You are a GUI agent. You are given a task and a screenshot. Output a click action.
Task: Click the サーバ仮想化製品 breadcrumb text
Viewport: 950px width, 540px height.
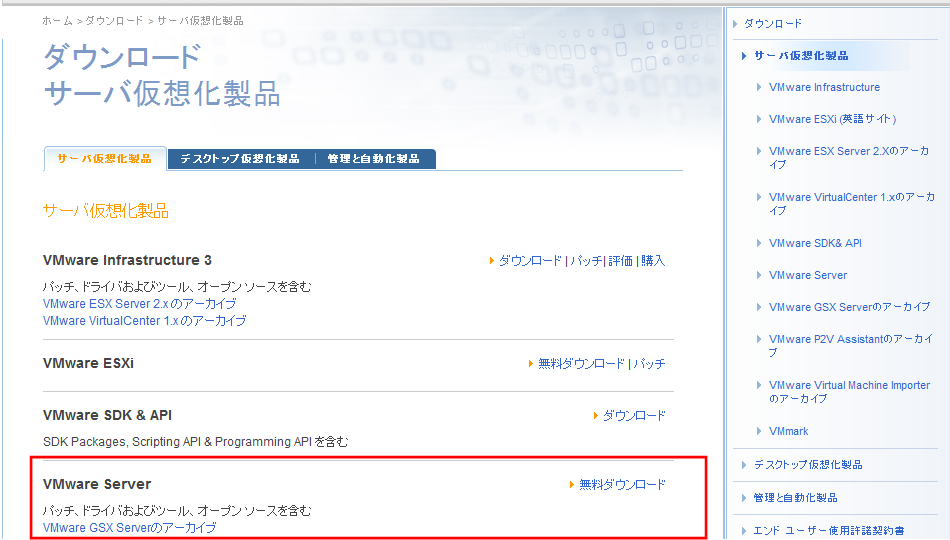pos(201,21)
